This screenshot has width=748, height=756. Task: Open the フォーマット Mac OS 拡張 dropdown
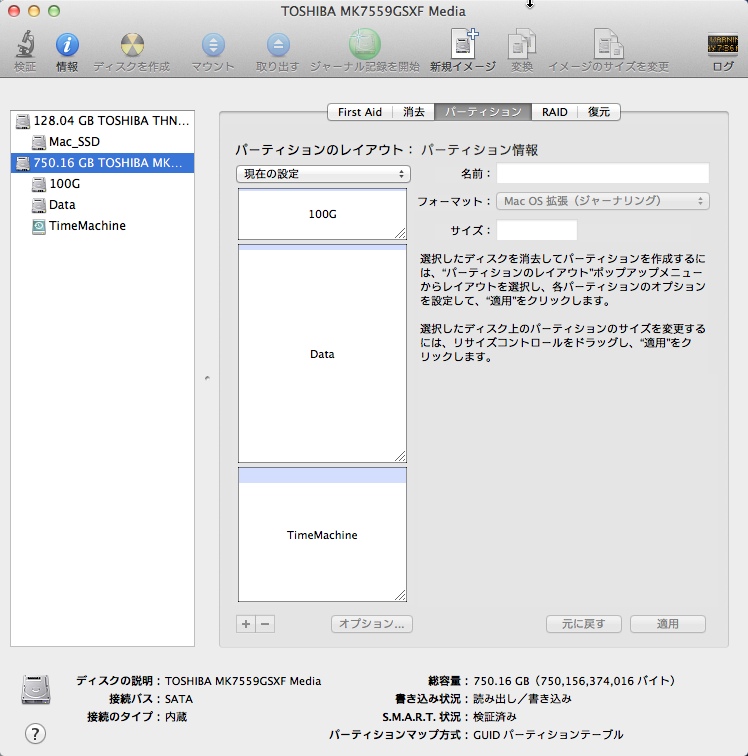click(x=603, y=201)
